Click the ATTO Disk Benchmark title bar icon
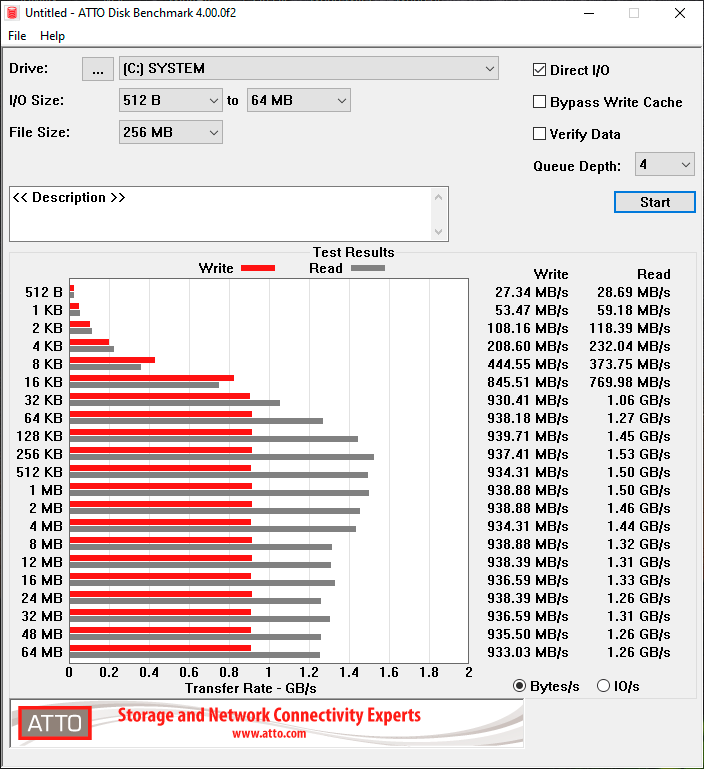The width and height of the screenshot is (704, 769). click(x=12, y=13)
